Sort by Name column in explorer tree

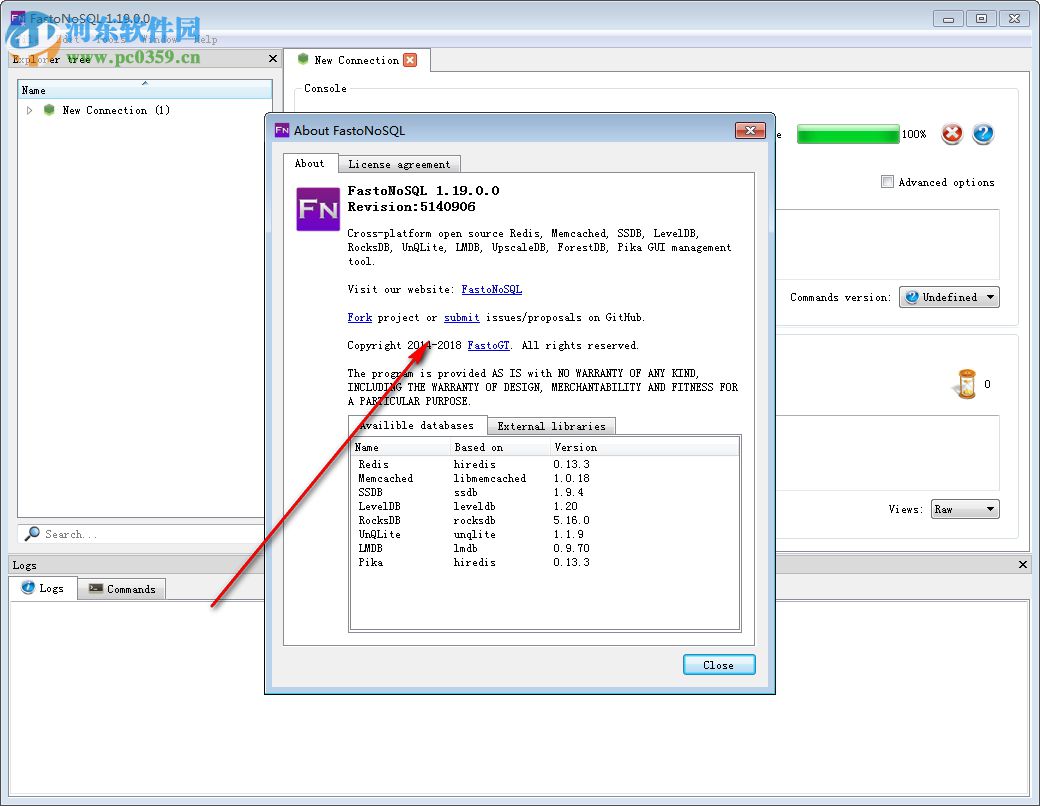pos(145,90)
